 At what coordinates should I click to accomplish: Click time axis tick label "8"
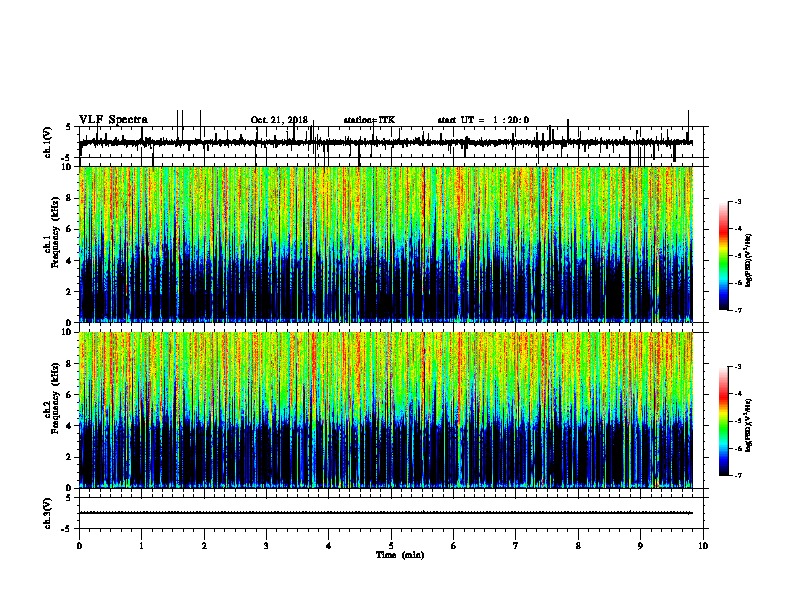point(578,546)
